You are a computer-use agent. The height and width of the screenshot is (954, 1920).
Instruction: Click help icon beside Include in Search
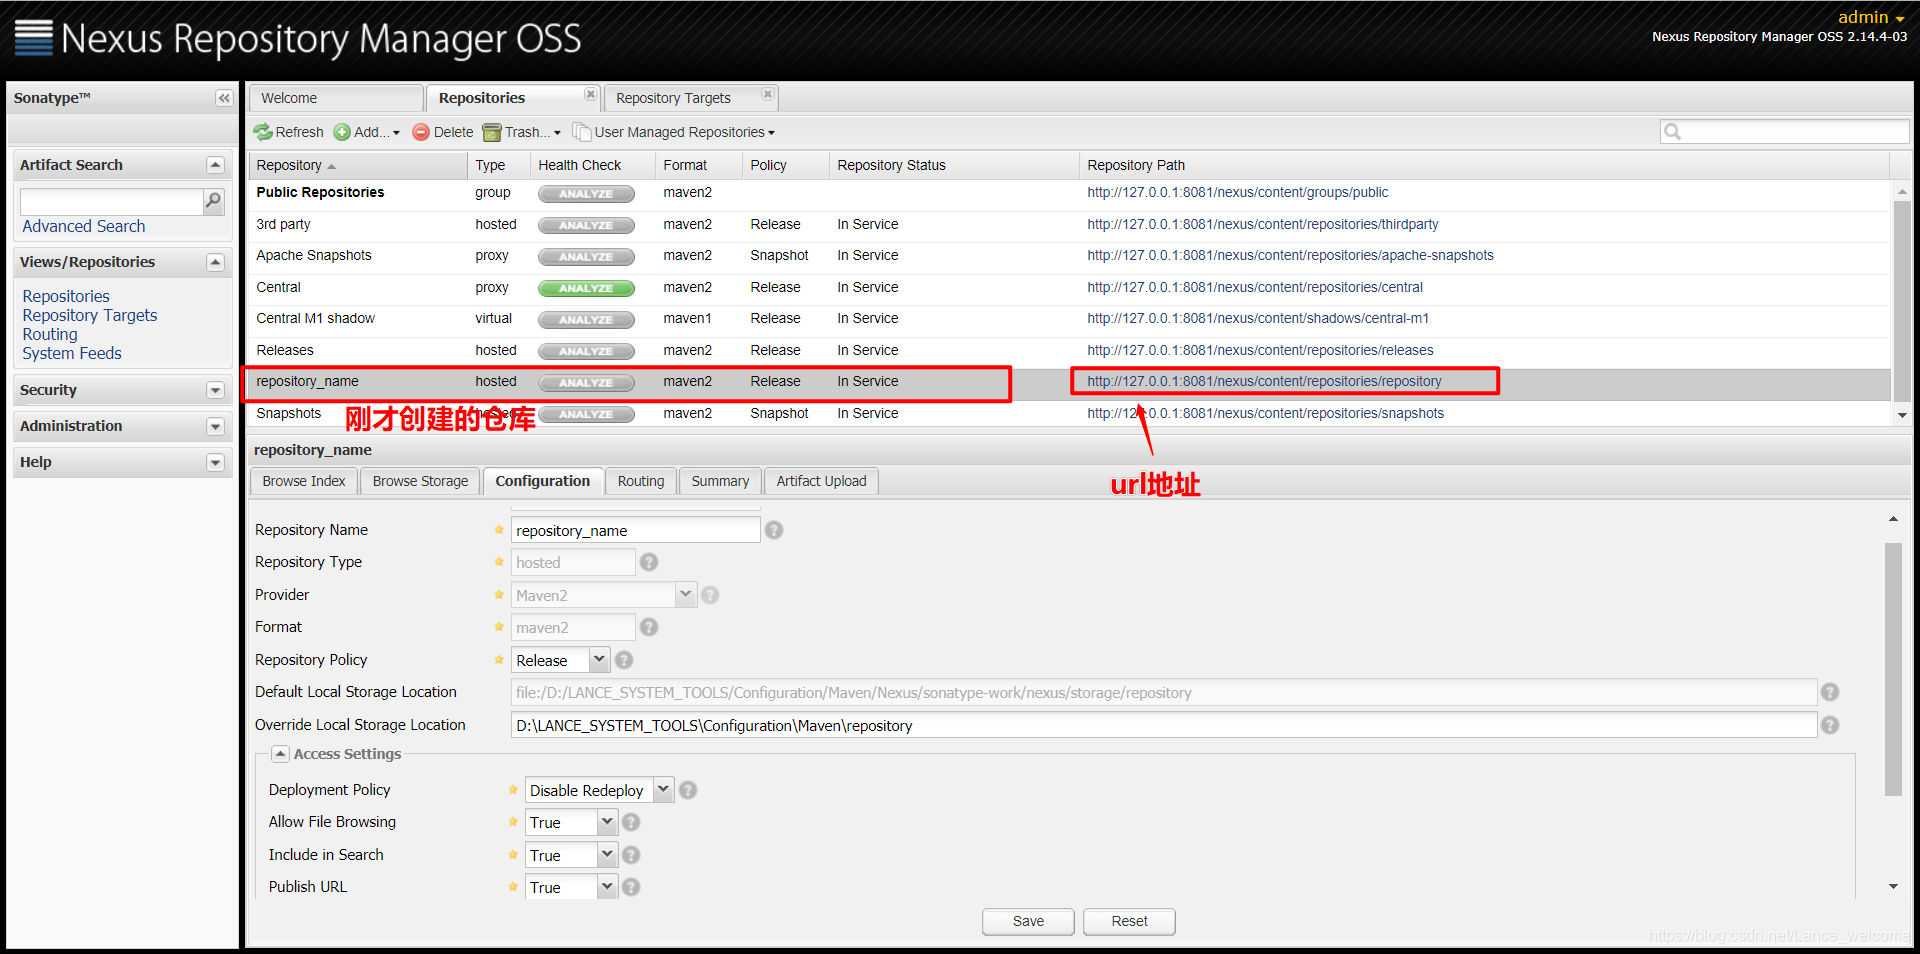pos(631,855)
